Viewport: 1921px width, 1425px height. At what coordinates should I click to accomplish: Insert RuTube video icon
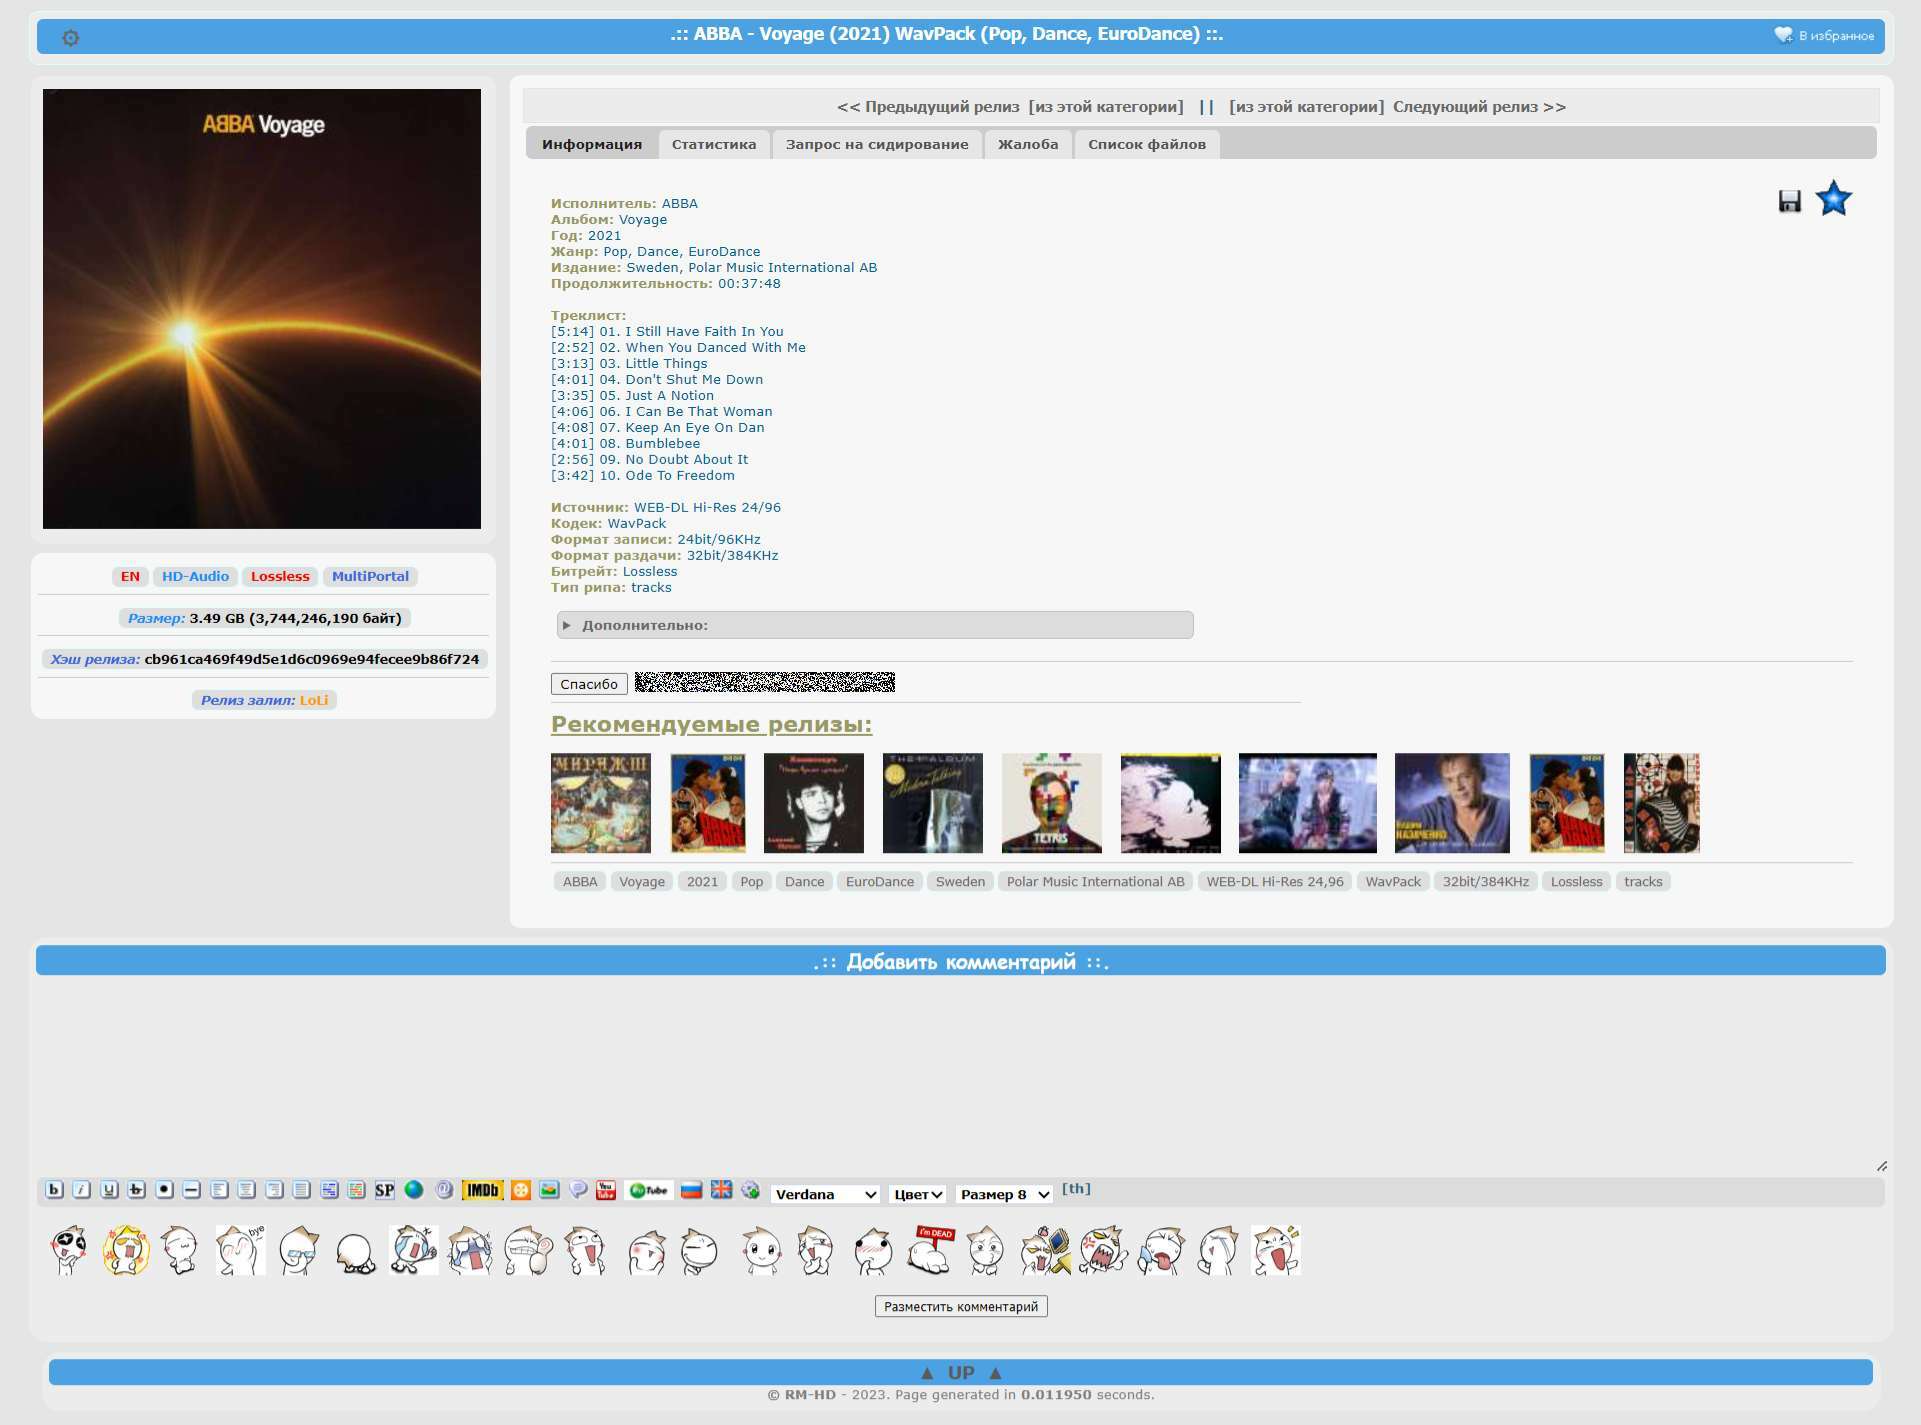(649, 1190)
